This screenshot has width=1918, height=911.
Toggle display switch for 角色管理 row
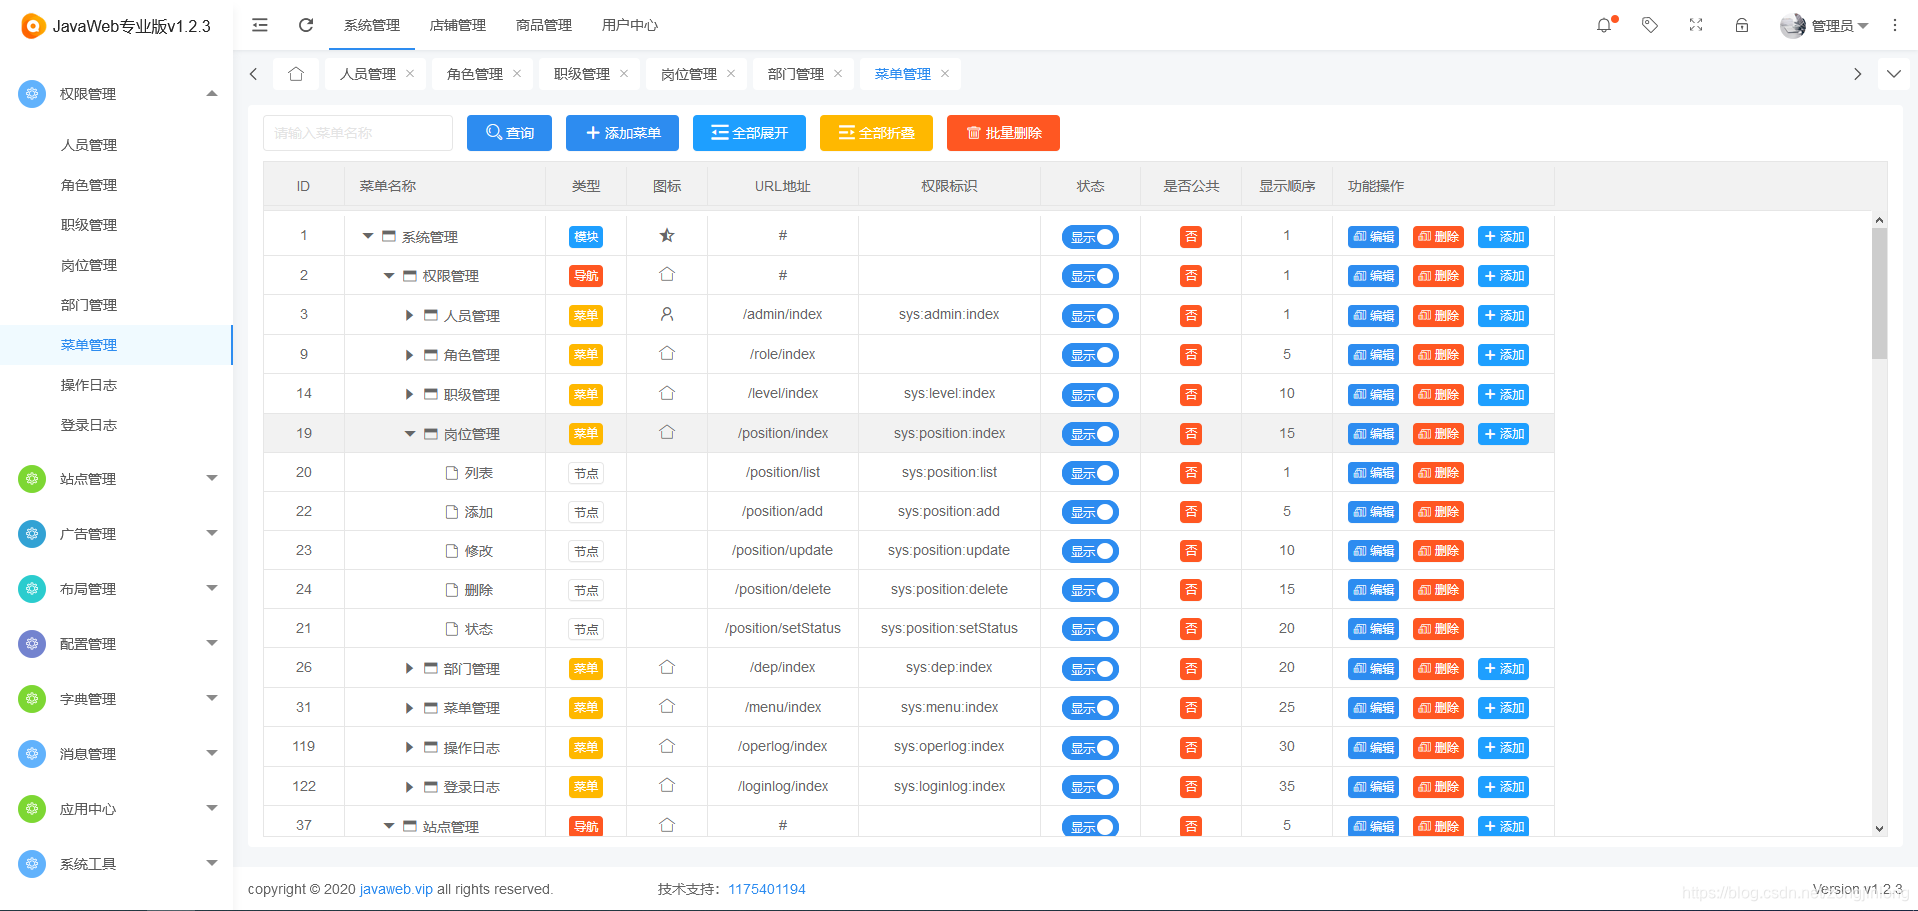point(1090,355)
